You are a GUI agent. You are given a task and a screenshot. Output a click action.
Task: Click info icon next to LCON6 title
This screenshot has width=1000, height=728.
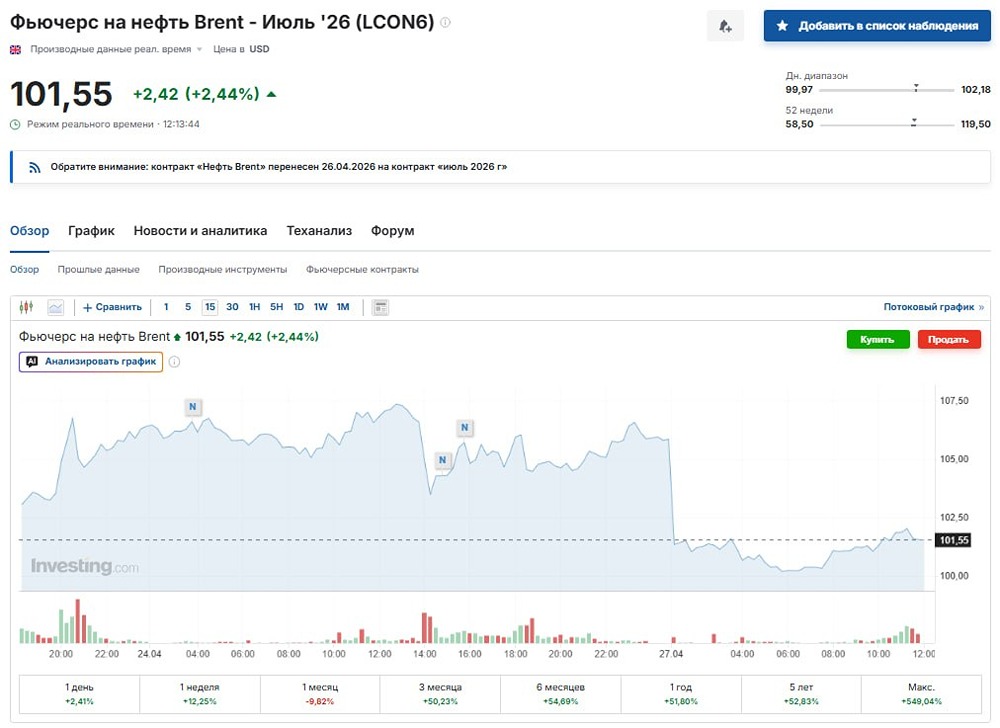click(445, 22)
